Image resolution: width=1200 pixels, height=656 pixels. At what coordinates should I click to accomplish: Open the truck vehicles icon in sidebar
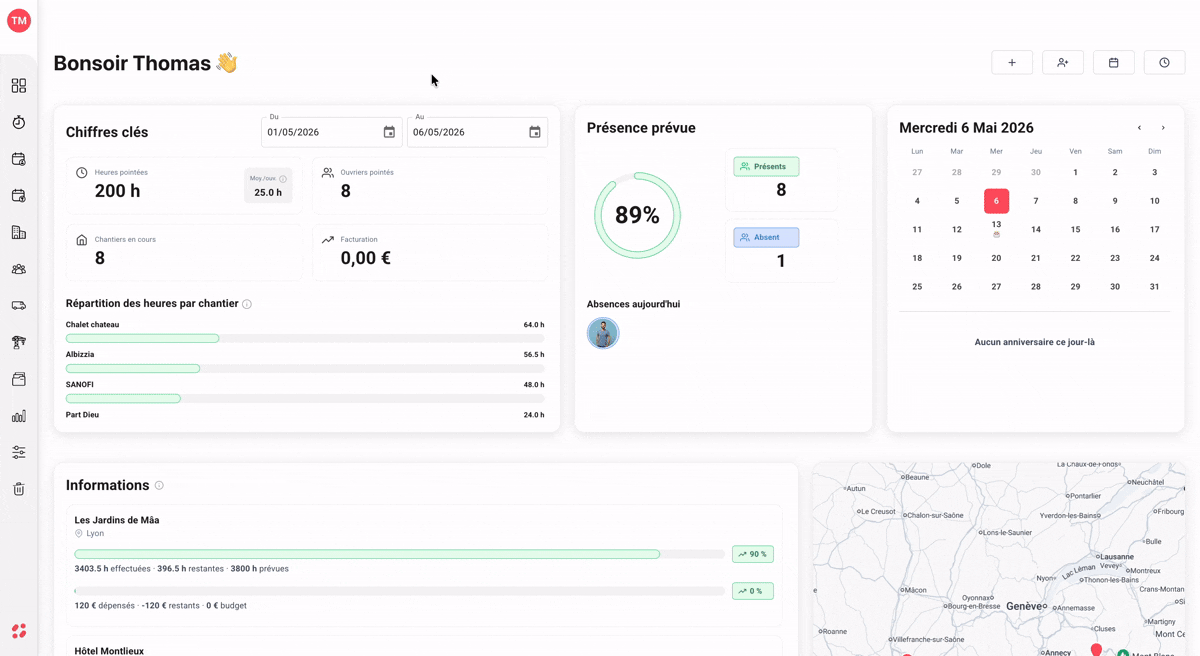(x=19, y=306)
